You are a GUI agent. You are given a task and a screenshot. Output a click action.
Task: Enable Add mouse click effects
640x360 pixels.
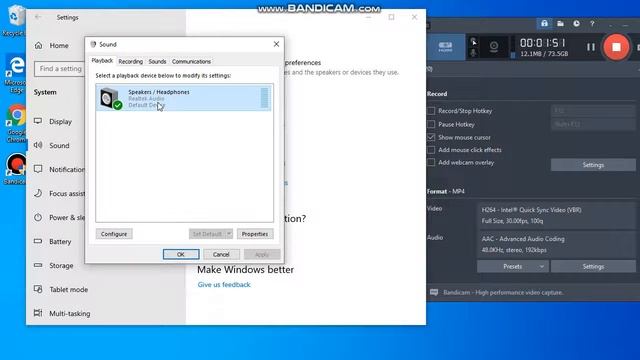pos(431,150)
